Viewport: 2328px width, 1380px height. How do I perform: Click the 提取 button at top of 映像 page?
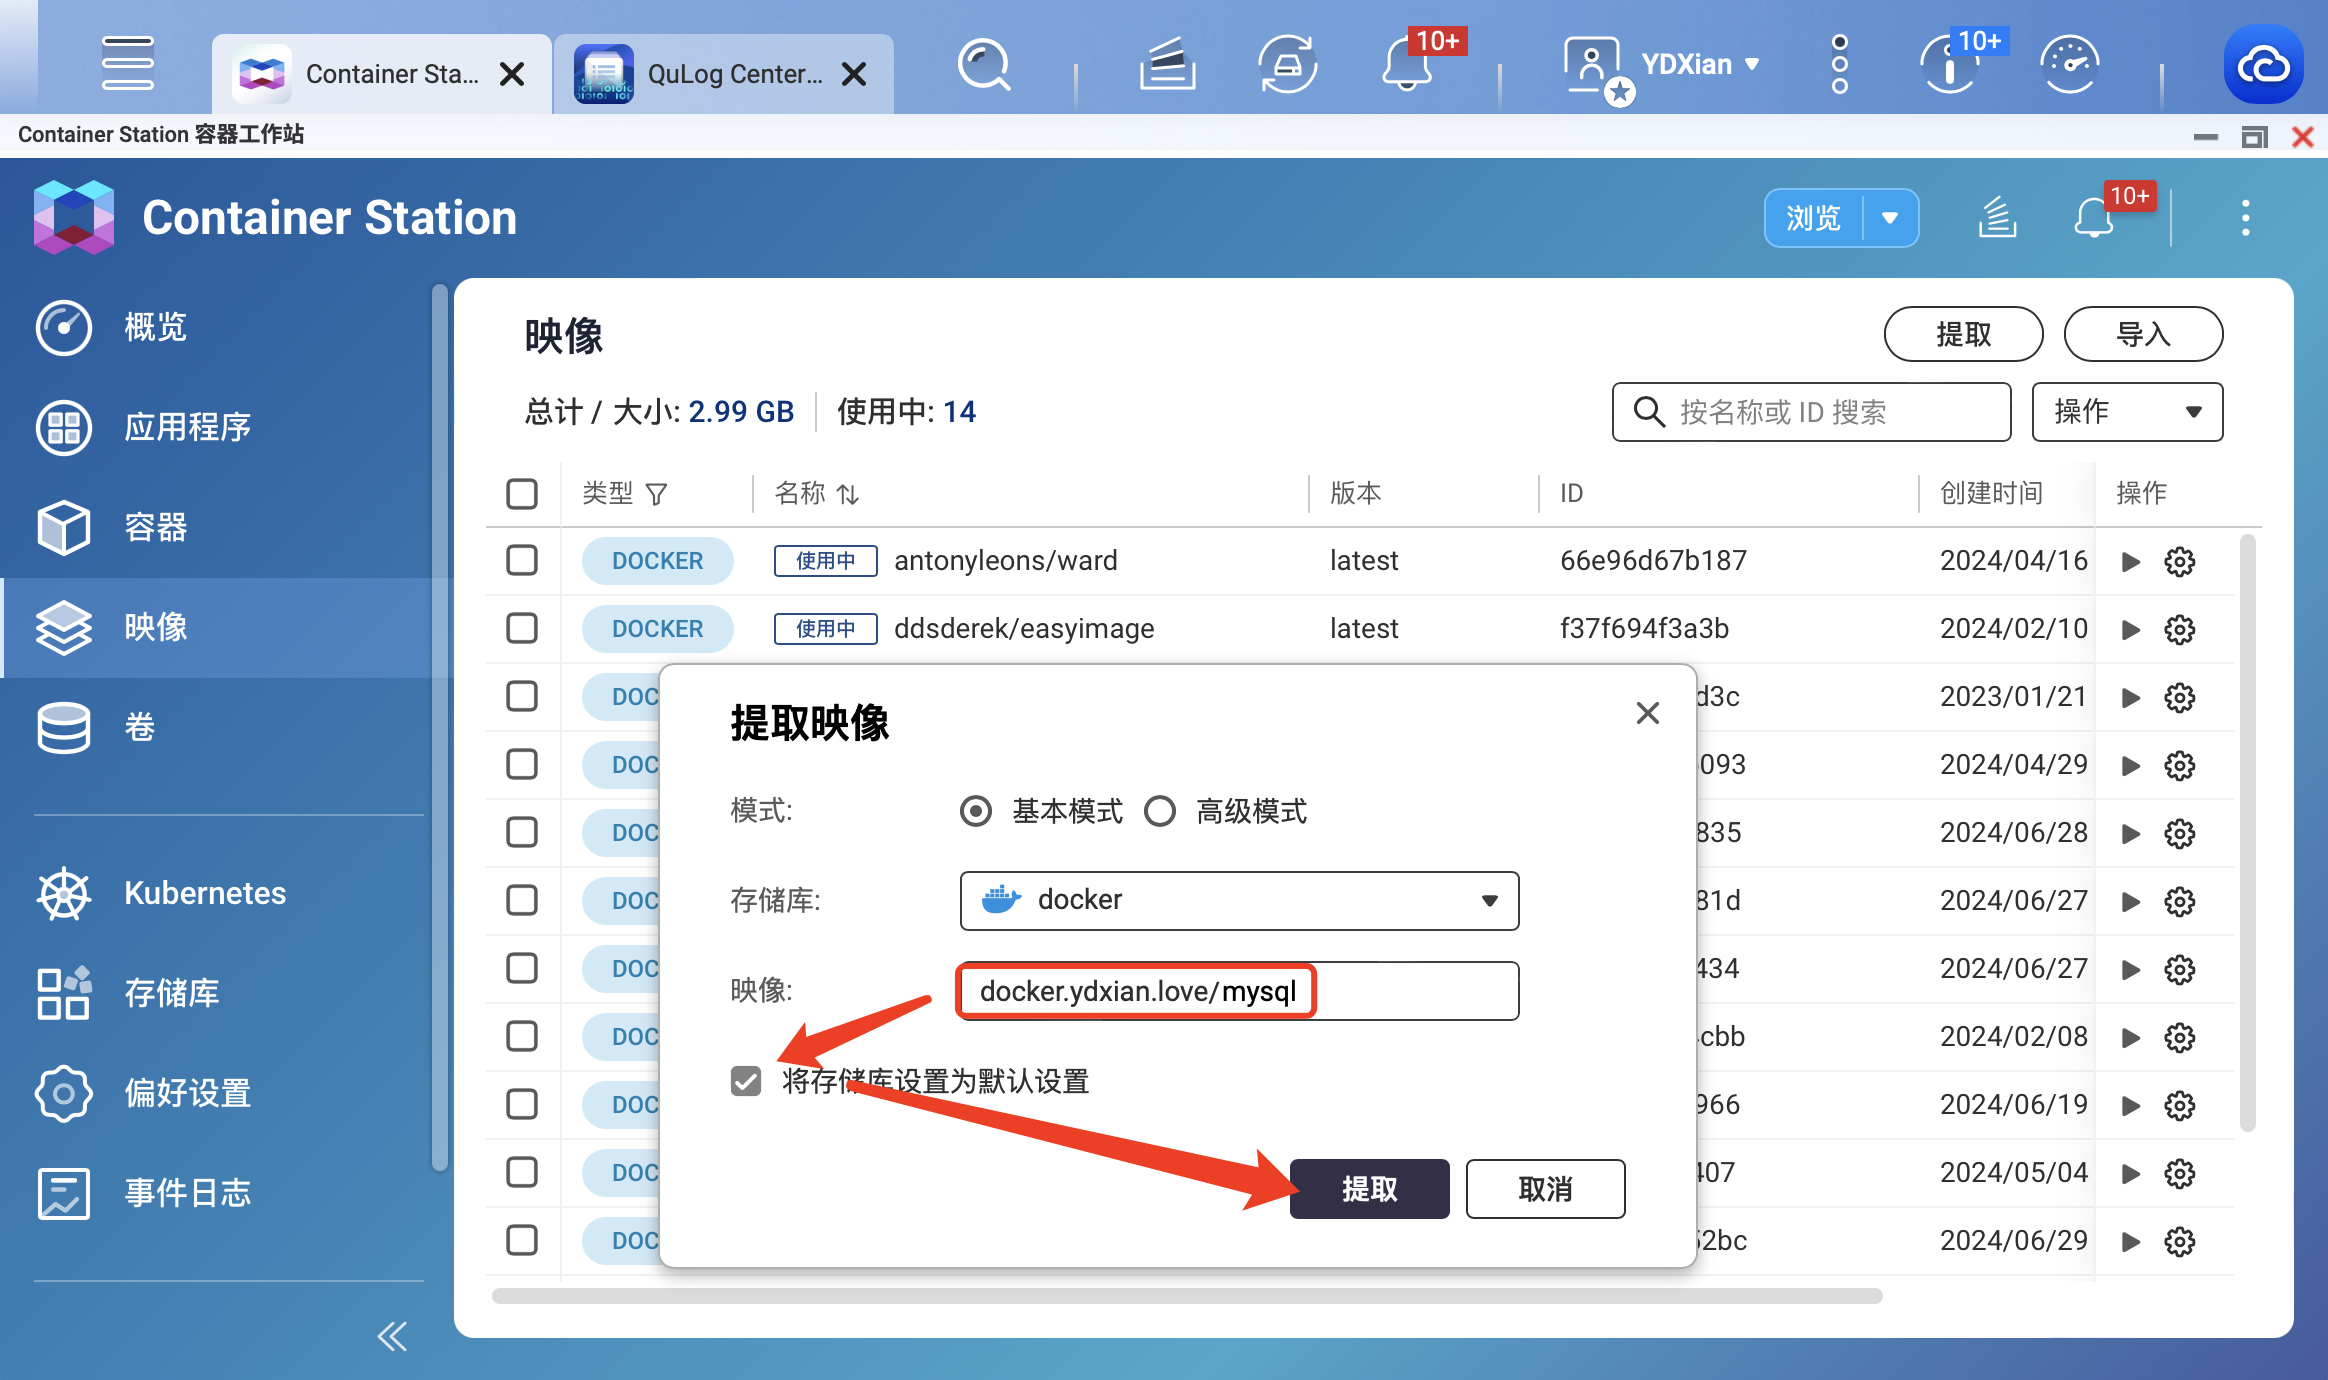click(x=1963, y=334)
